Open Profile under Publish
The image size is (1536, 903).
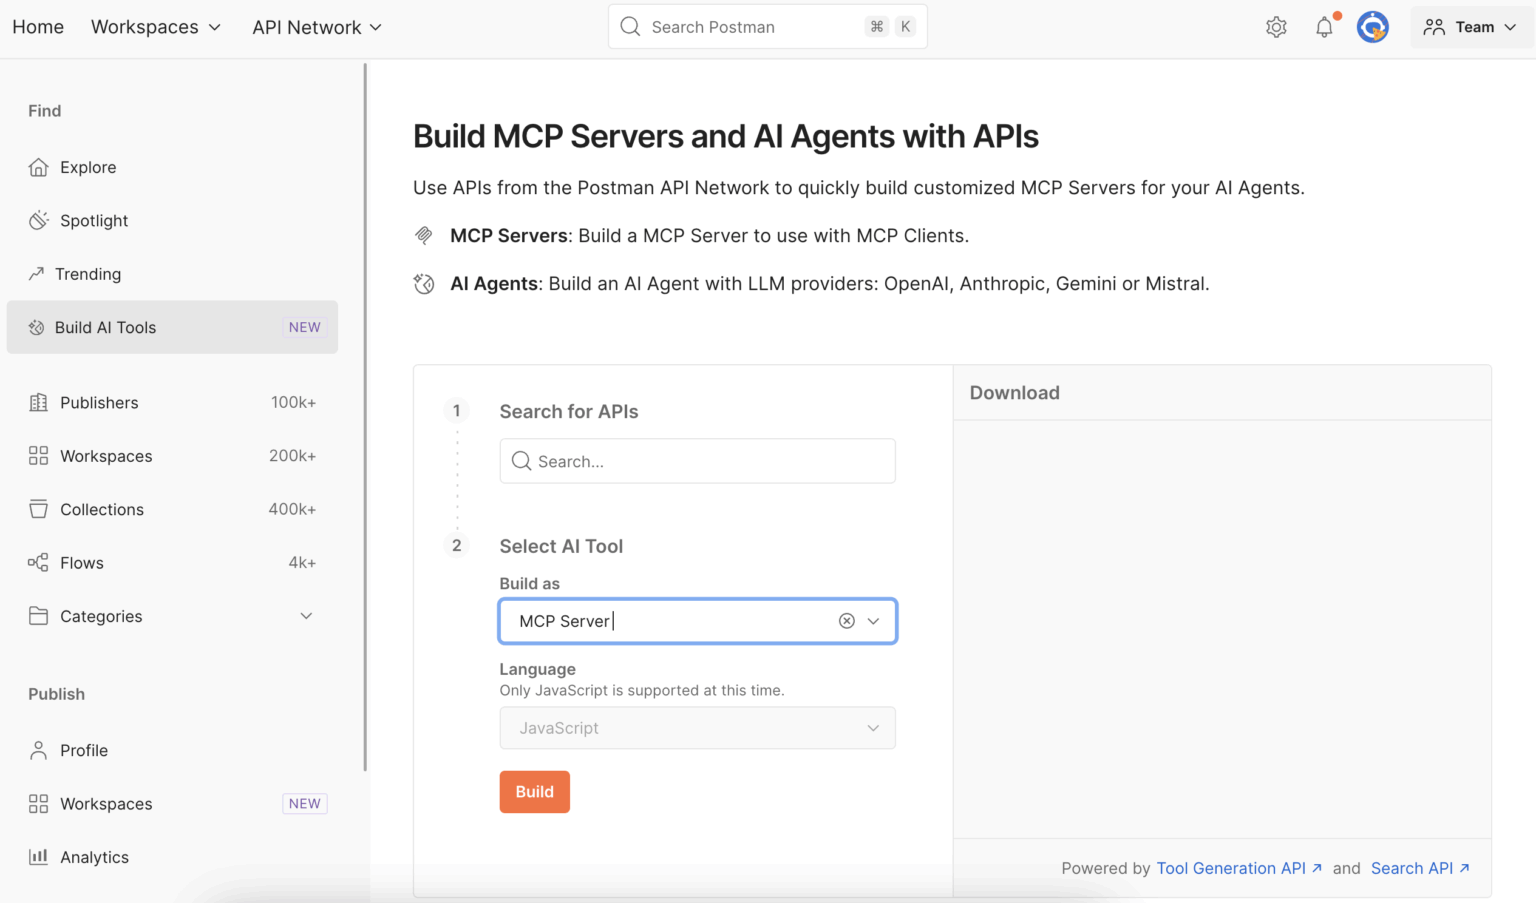(172, 750)
